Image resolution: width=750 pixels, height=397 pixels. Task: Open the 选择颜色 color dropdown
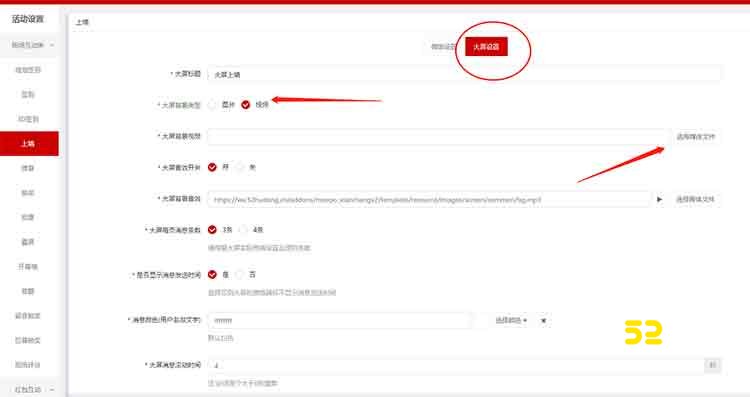[511, 320]
